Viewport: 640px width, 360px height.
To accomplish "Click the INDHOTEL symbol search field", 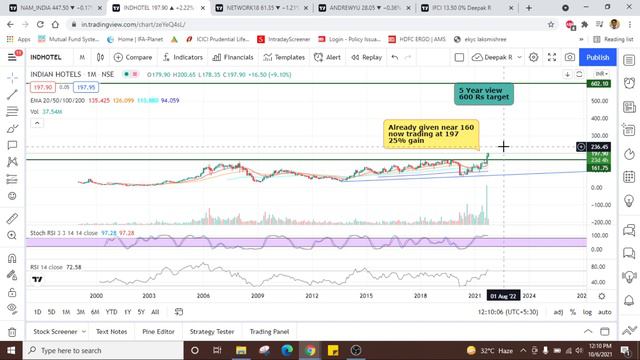I will tap(46, 58).
